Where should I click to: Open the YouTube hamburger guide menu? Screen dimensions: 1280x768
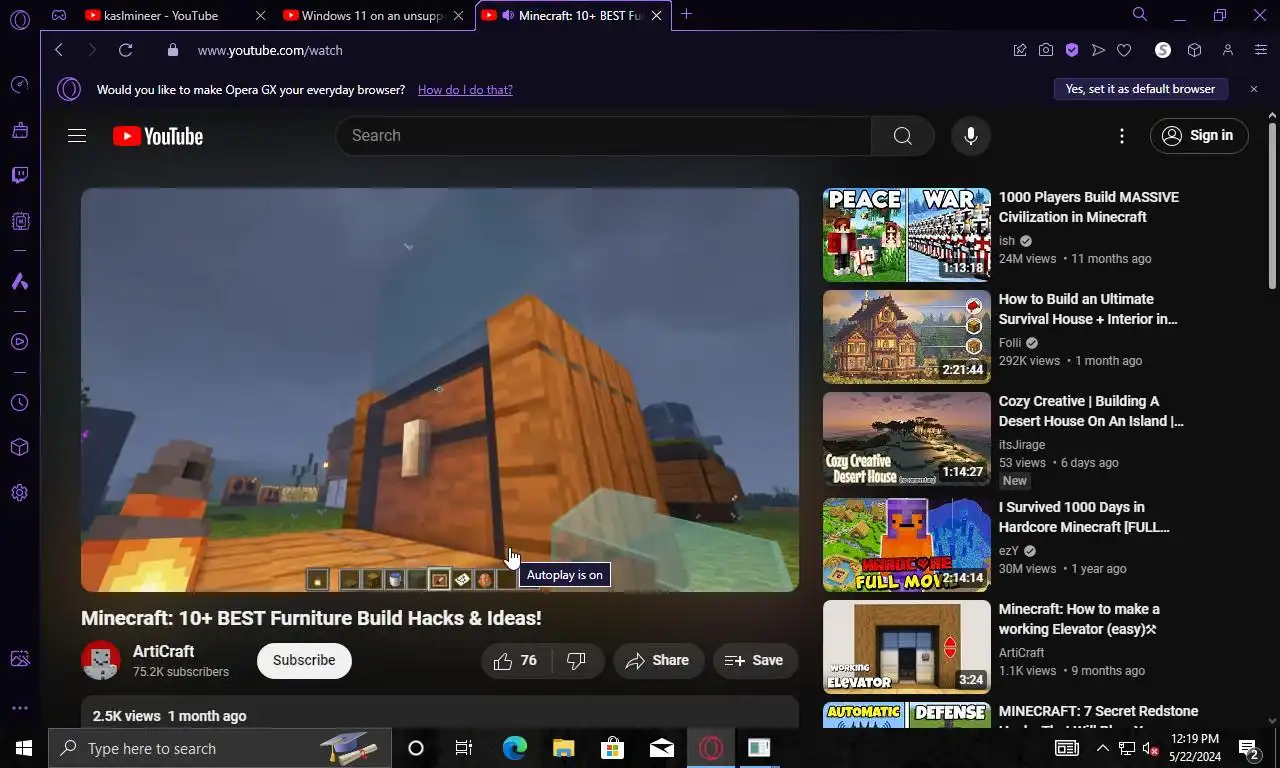point(77,136)
